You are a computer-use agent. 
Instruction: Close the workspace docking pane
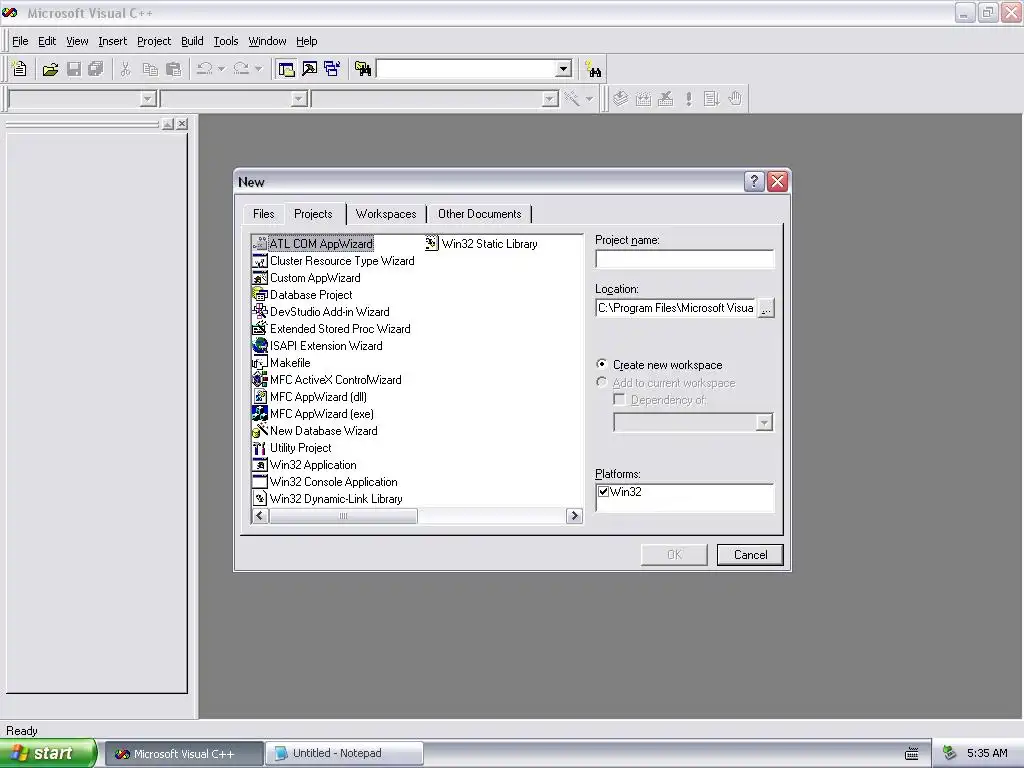[182, 123]
